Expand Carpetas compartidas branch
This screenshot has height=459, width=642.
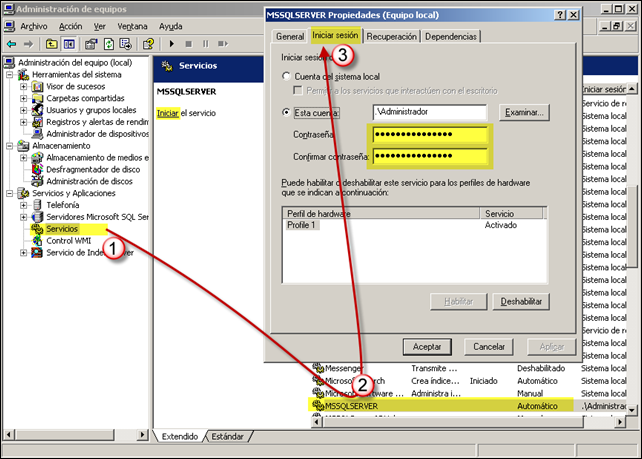click(23, 99)
